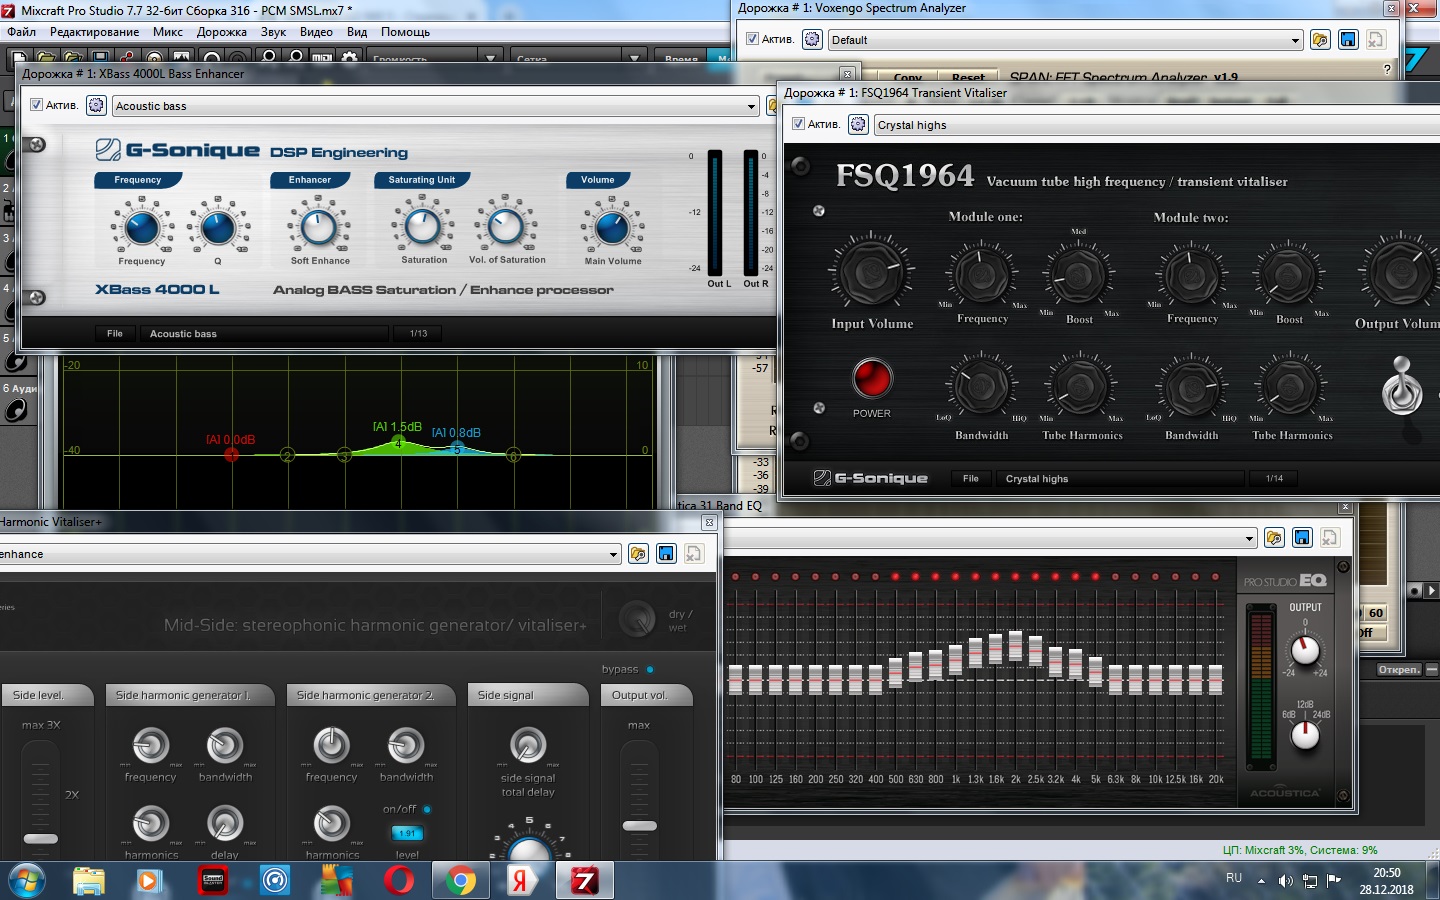Click the dry/wet knob in Harmonic Vitaliser
The width and height of the screenshot is (1440, 900).
pyautogui.click(x=637, y=619)
